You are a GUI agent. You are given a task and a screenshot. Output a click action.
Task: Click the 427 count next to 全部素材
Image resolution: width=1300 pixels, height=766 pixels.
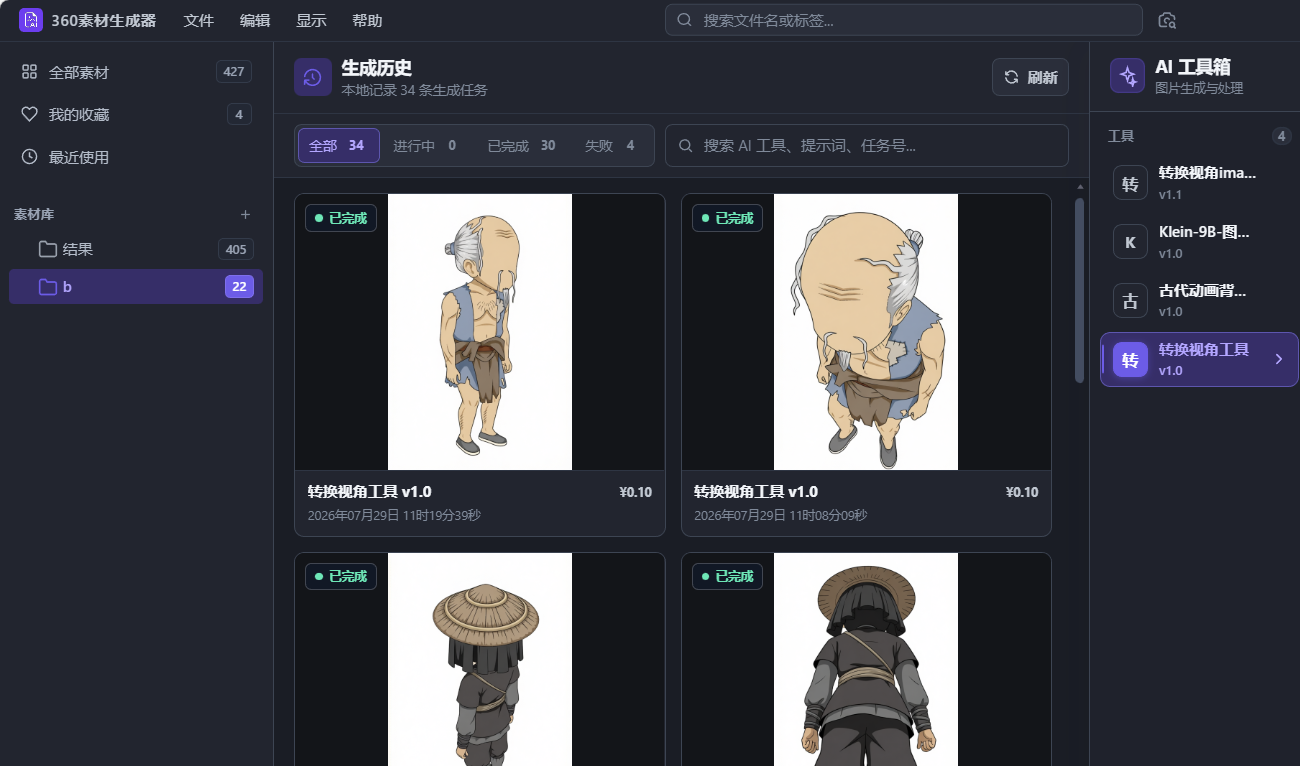coord(234,72)
